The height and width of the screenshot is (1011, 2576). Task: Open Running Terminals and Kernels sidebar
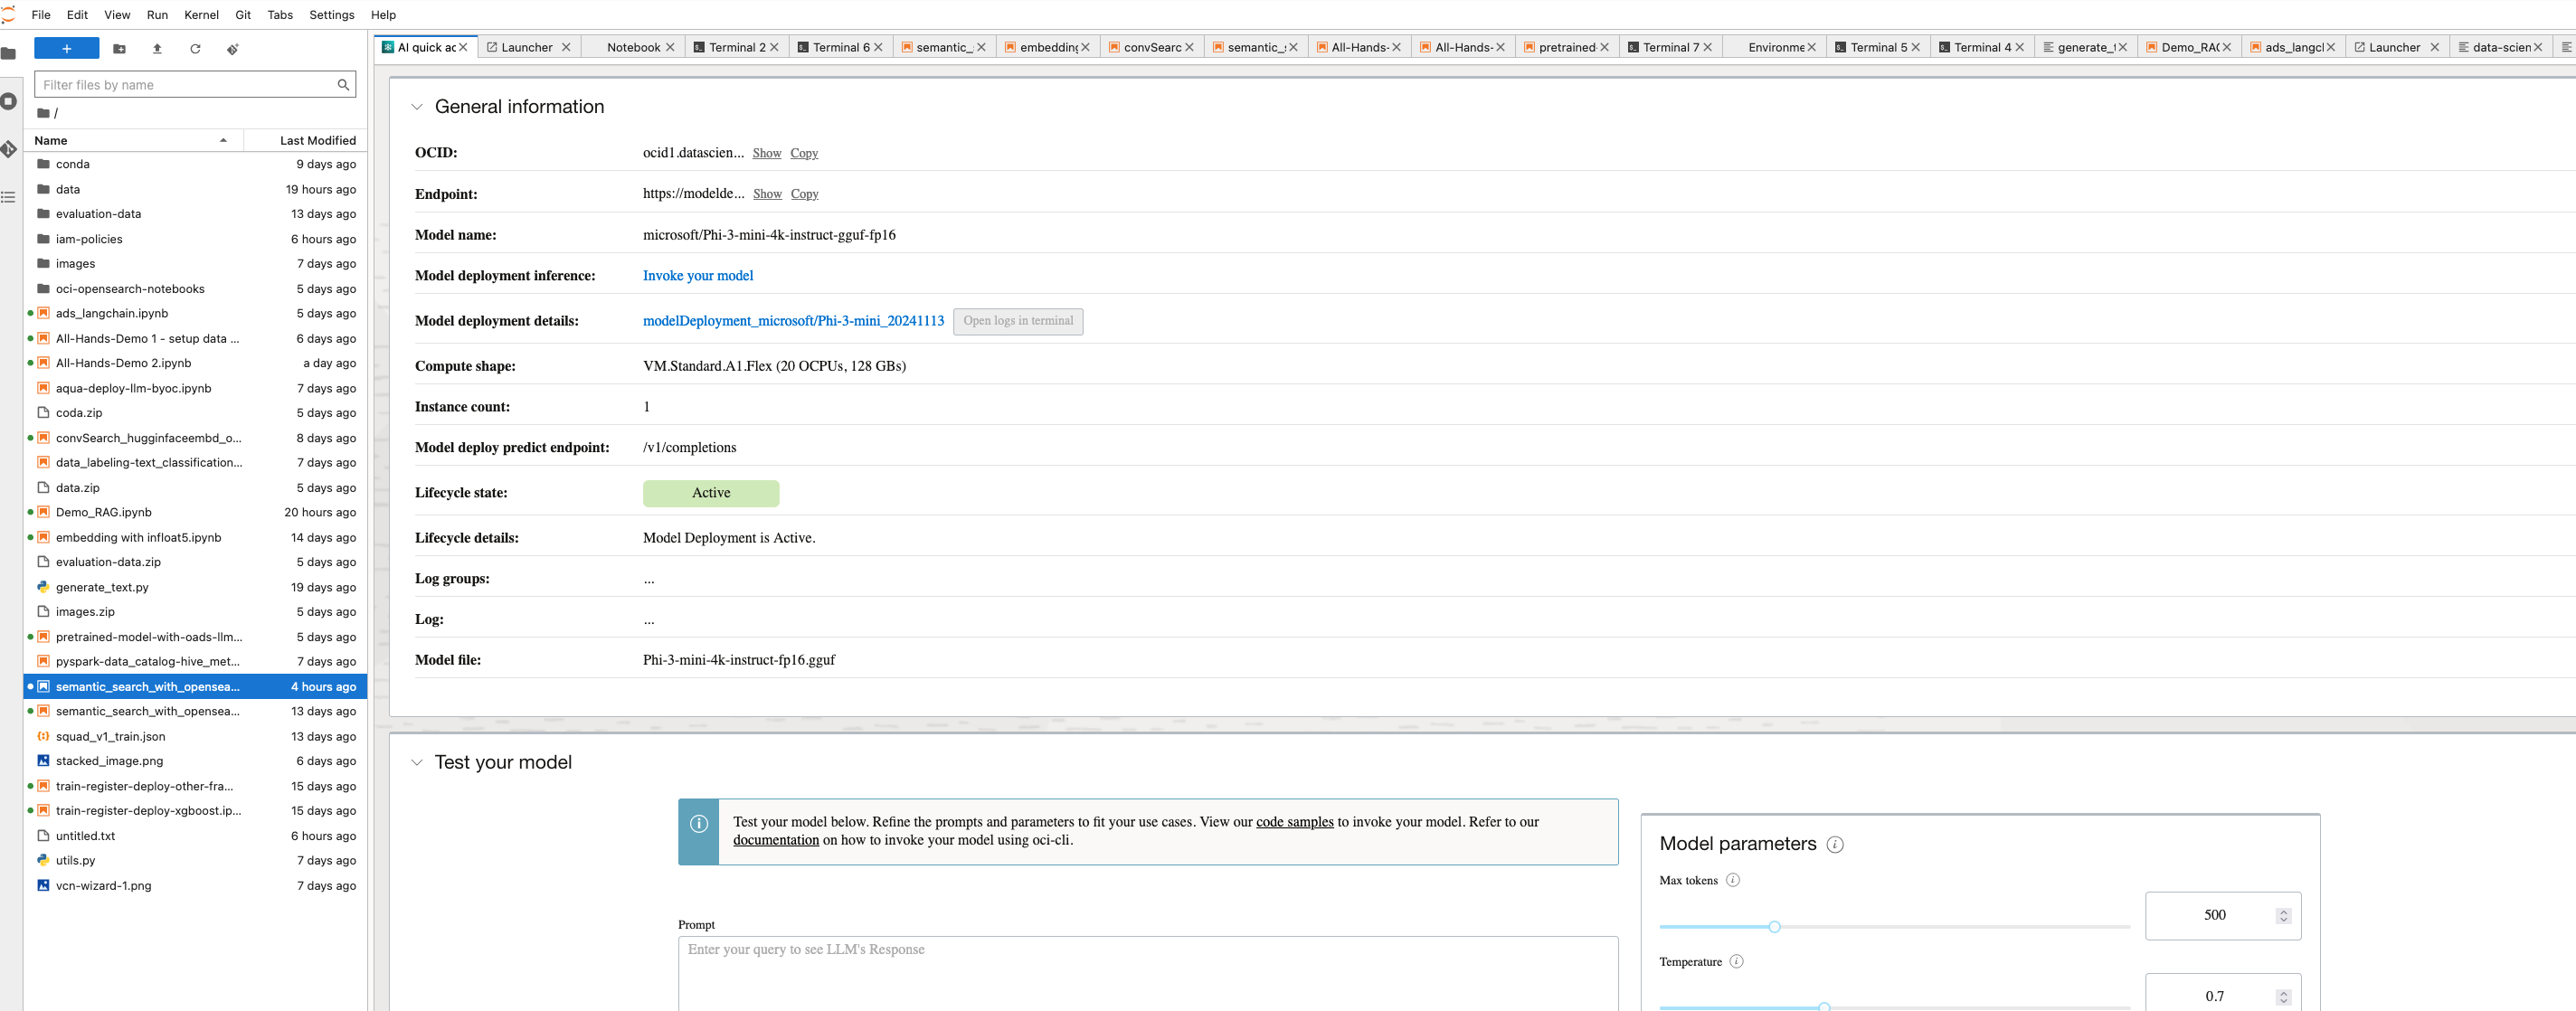9,101
